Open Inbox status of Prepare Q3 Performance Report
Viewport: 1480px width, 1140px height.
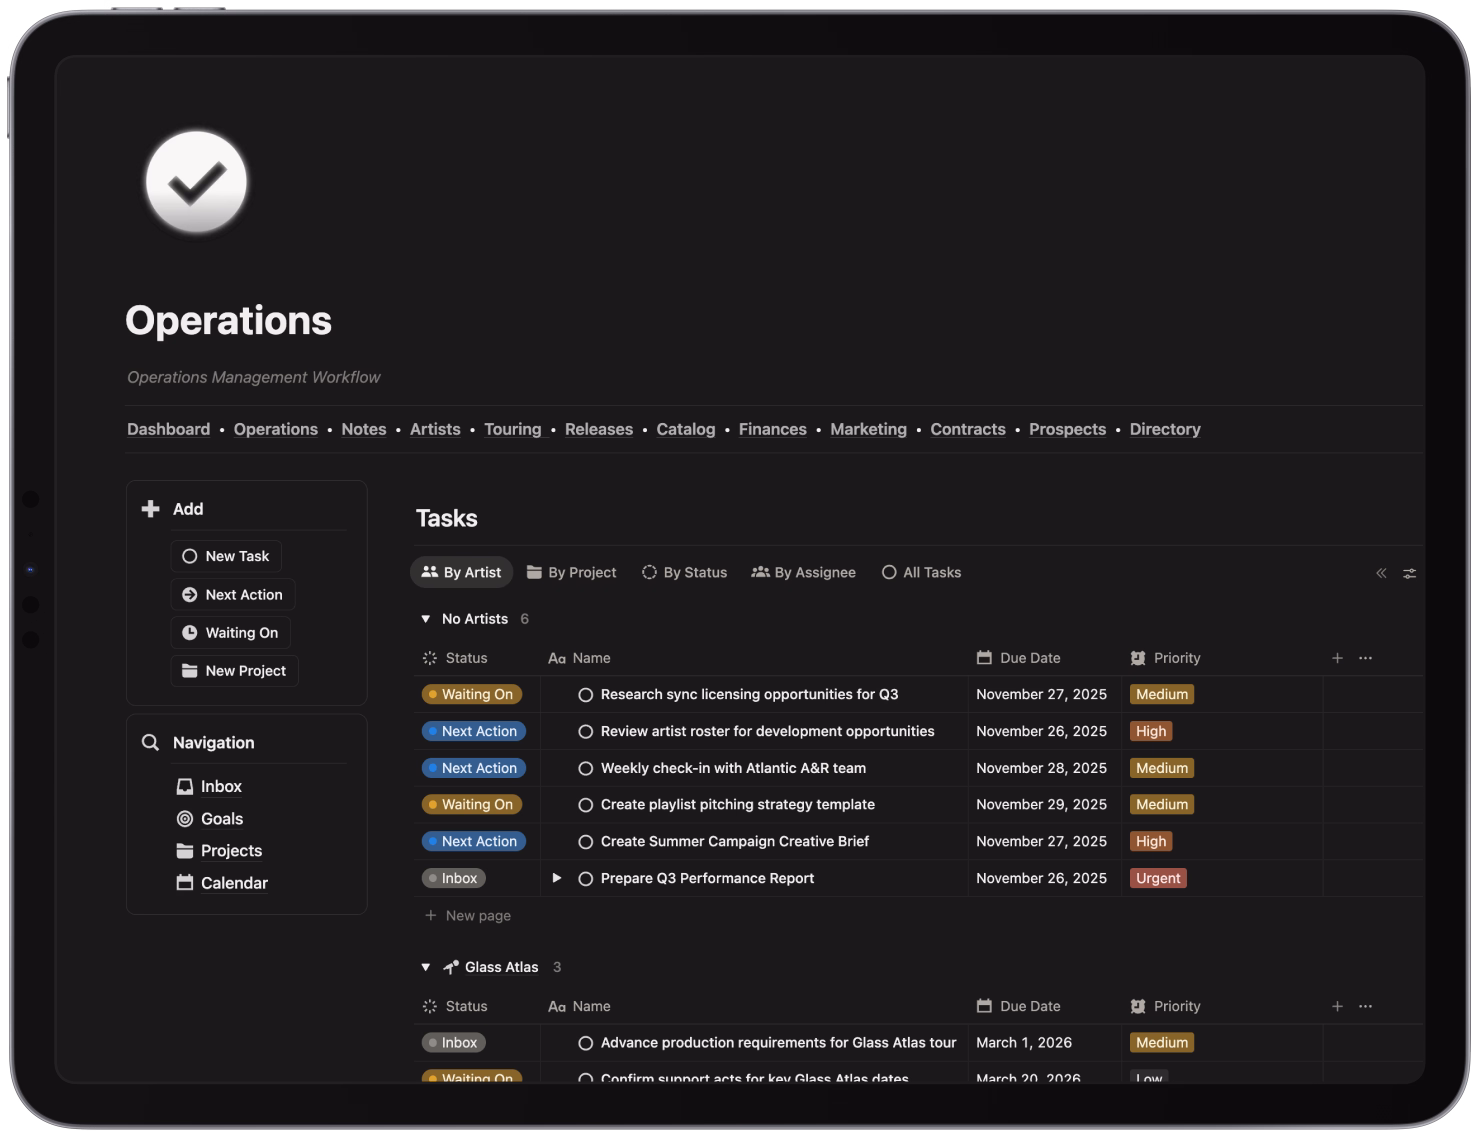pos(454,878)
